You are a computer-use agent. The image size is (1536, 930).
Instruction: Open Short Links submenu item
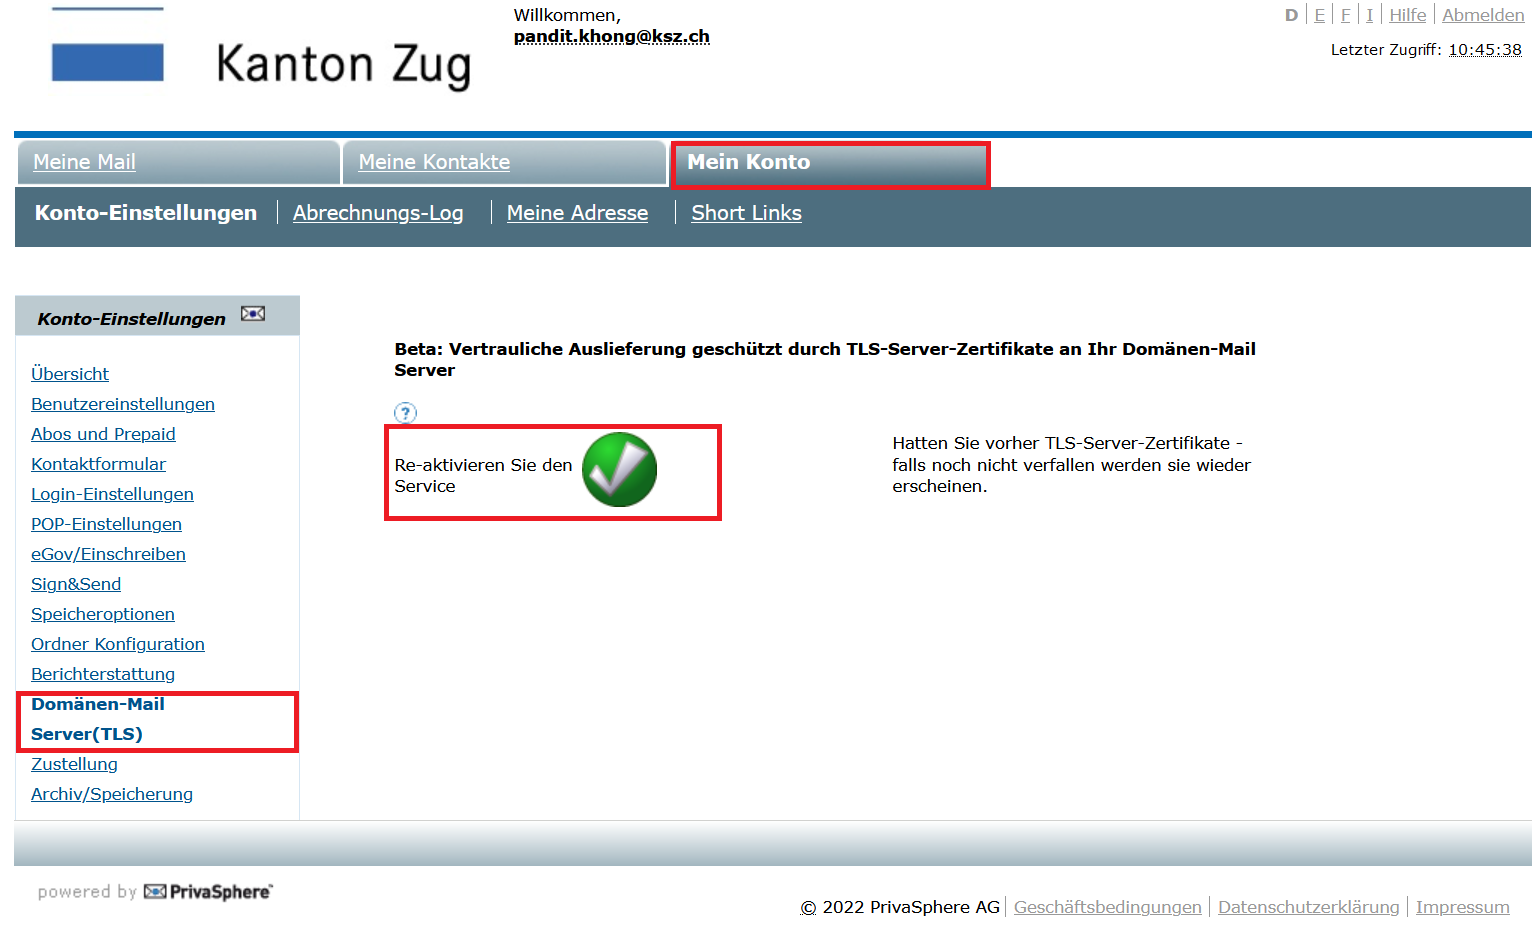coord(746,213)
